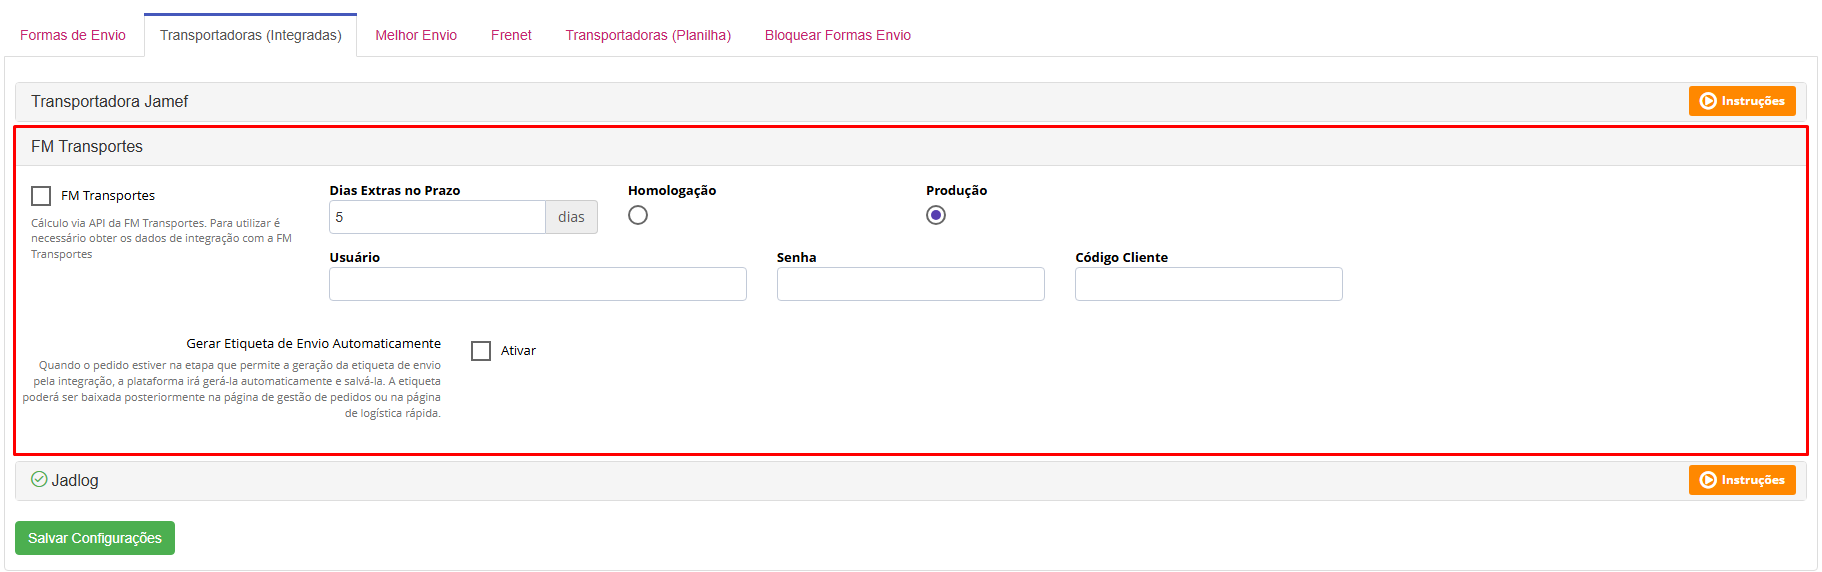This screenshot has width=1822, height=572.
Task: Expand the Transportadora Jamef section
Action: [110, 102]
